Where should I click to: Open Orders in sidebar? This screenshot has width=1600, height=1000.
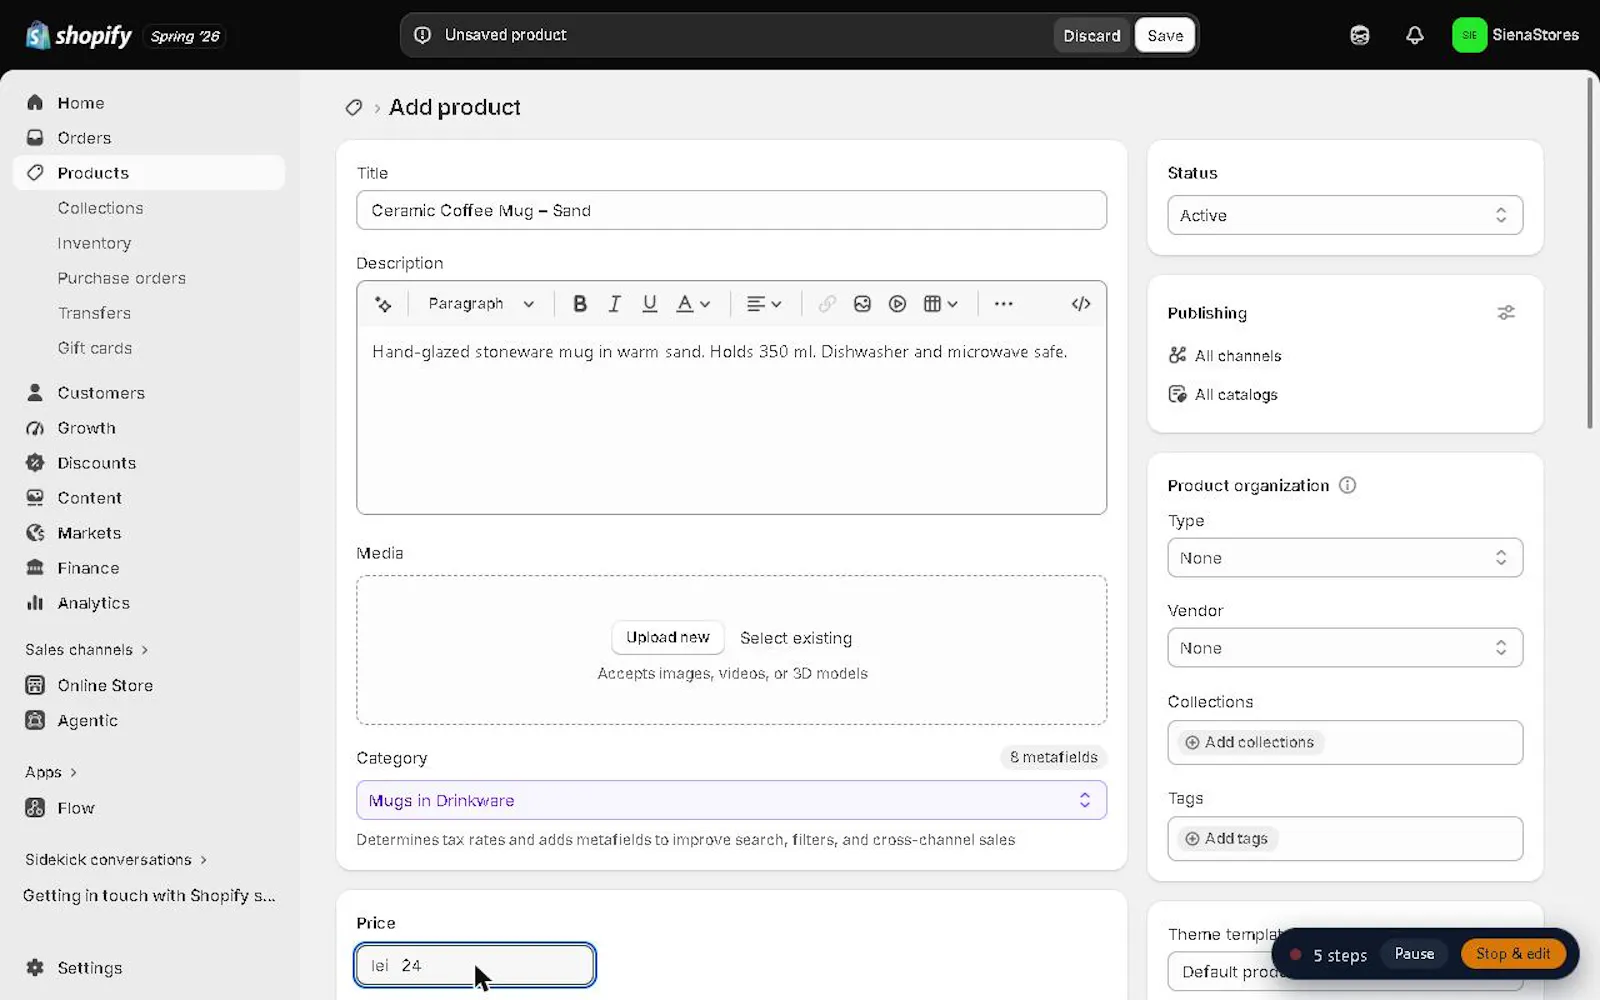click(149, 138)
